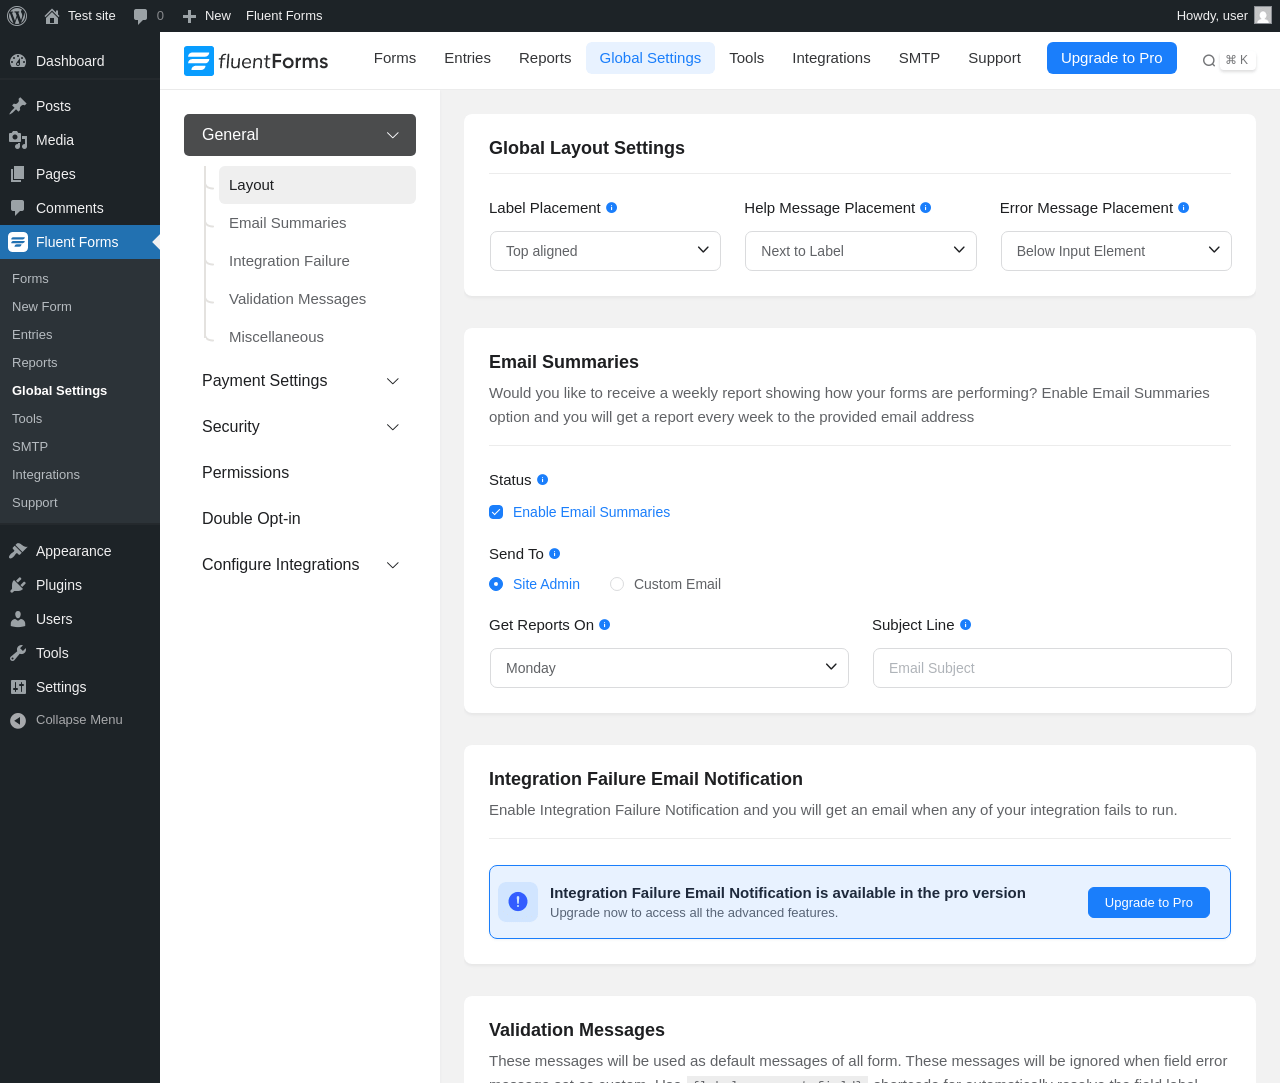Select the Custom Email radio button

[617, 584]
